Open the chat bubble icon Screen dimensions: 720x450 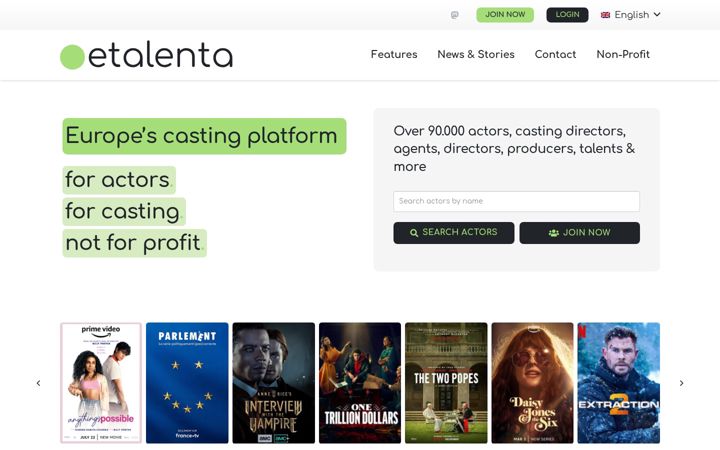455,15
